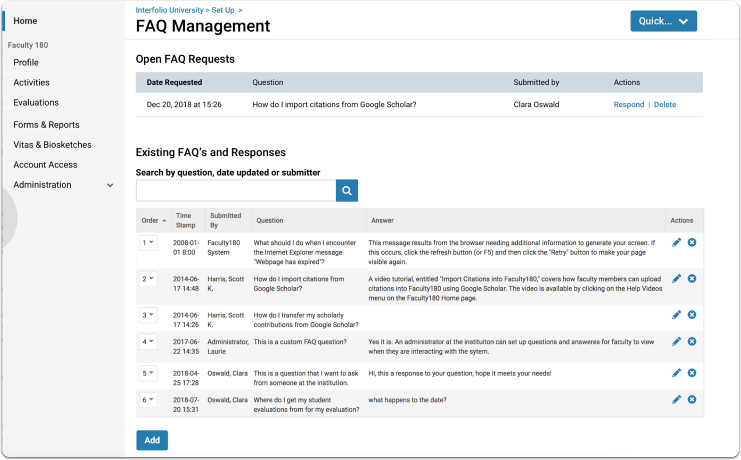Viewport: 741px width, 460px height.
Task: Open order dropdown for FAQ number 2
Action: click(148, 279)
